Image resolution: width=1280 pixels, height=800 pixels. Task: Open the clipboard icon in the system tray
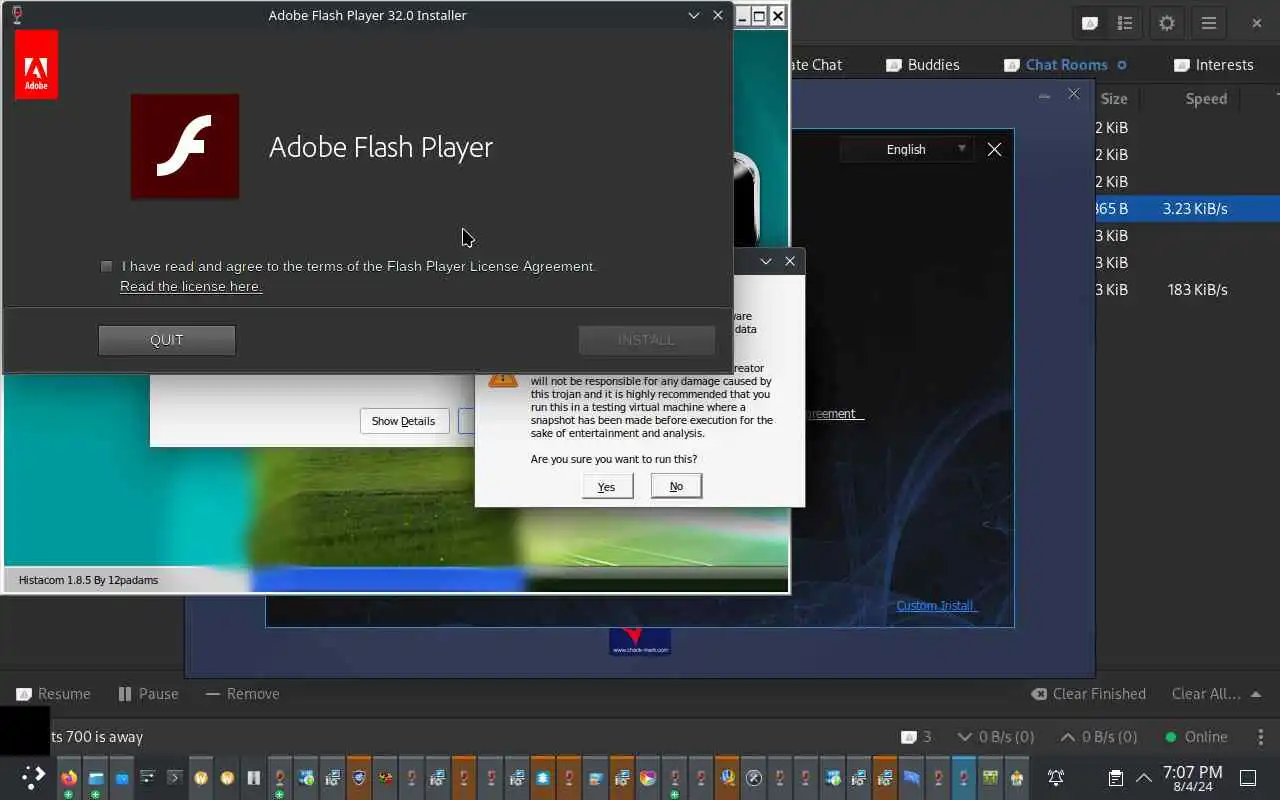click(x=1116, y=777)
